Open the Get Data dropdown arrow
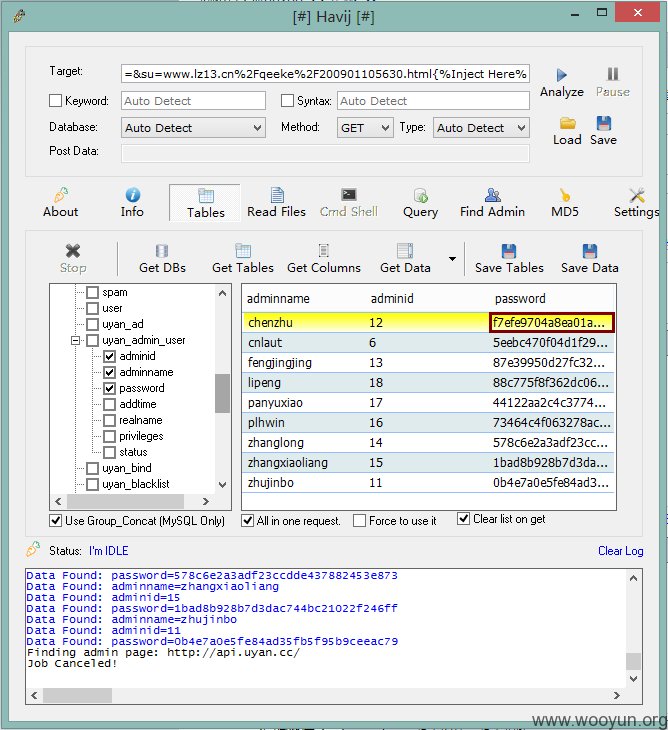668x730 pixels. [452, 259]
